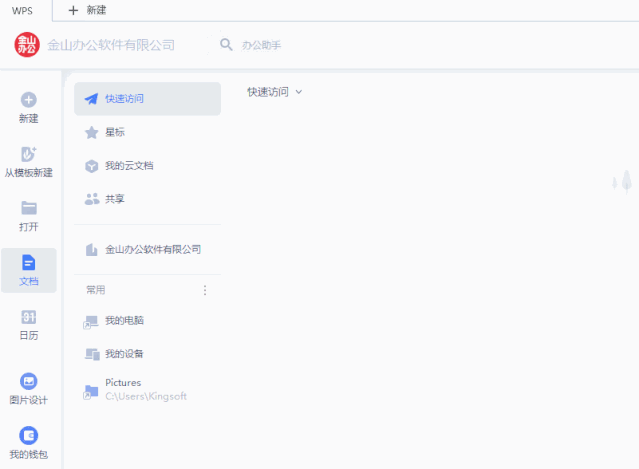Click the more options dots beside 常用
639x469 pixels.
205,290
